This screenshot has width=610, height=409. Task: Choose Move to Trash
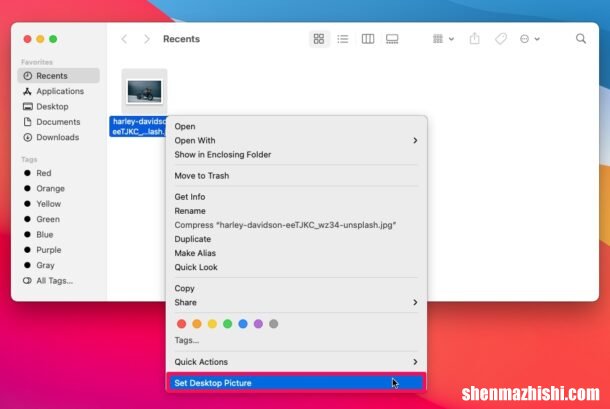(x=296, y=176)
